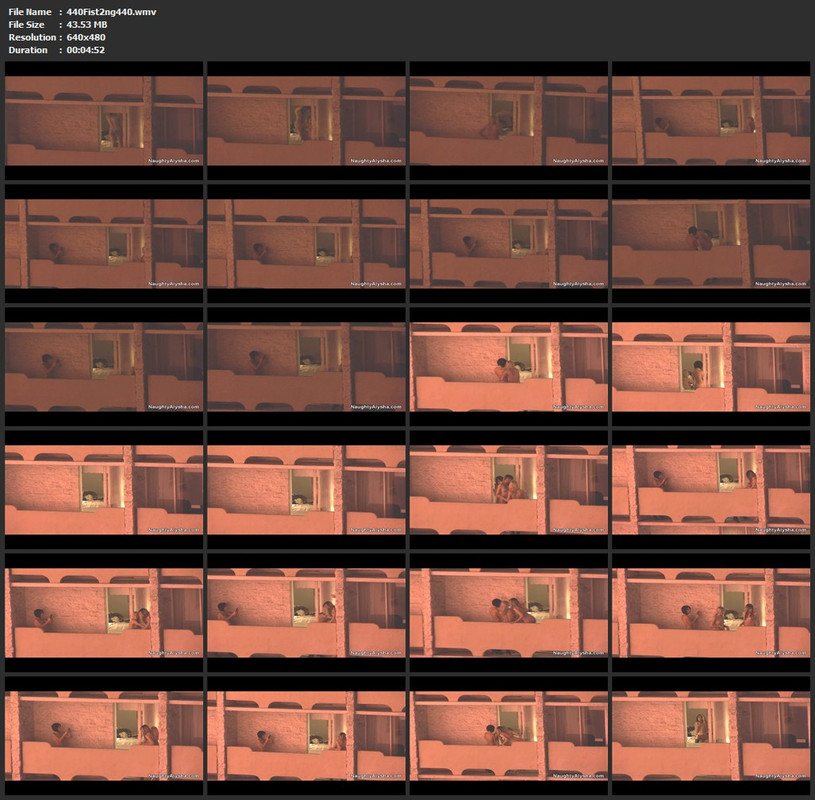Open first-row, first-column frame thumbnail

click(x=104, y=121)
